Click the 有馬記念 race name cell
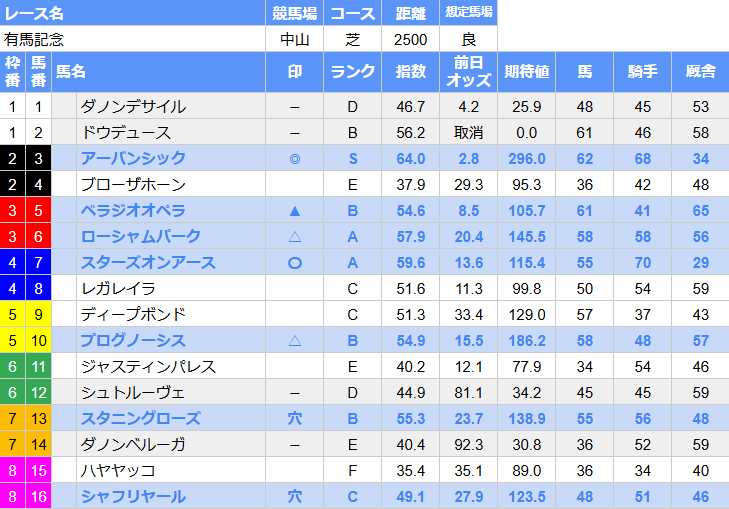The width and height of the screenshot is (729, 509). [x=133, y=39]
